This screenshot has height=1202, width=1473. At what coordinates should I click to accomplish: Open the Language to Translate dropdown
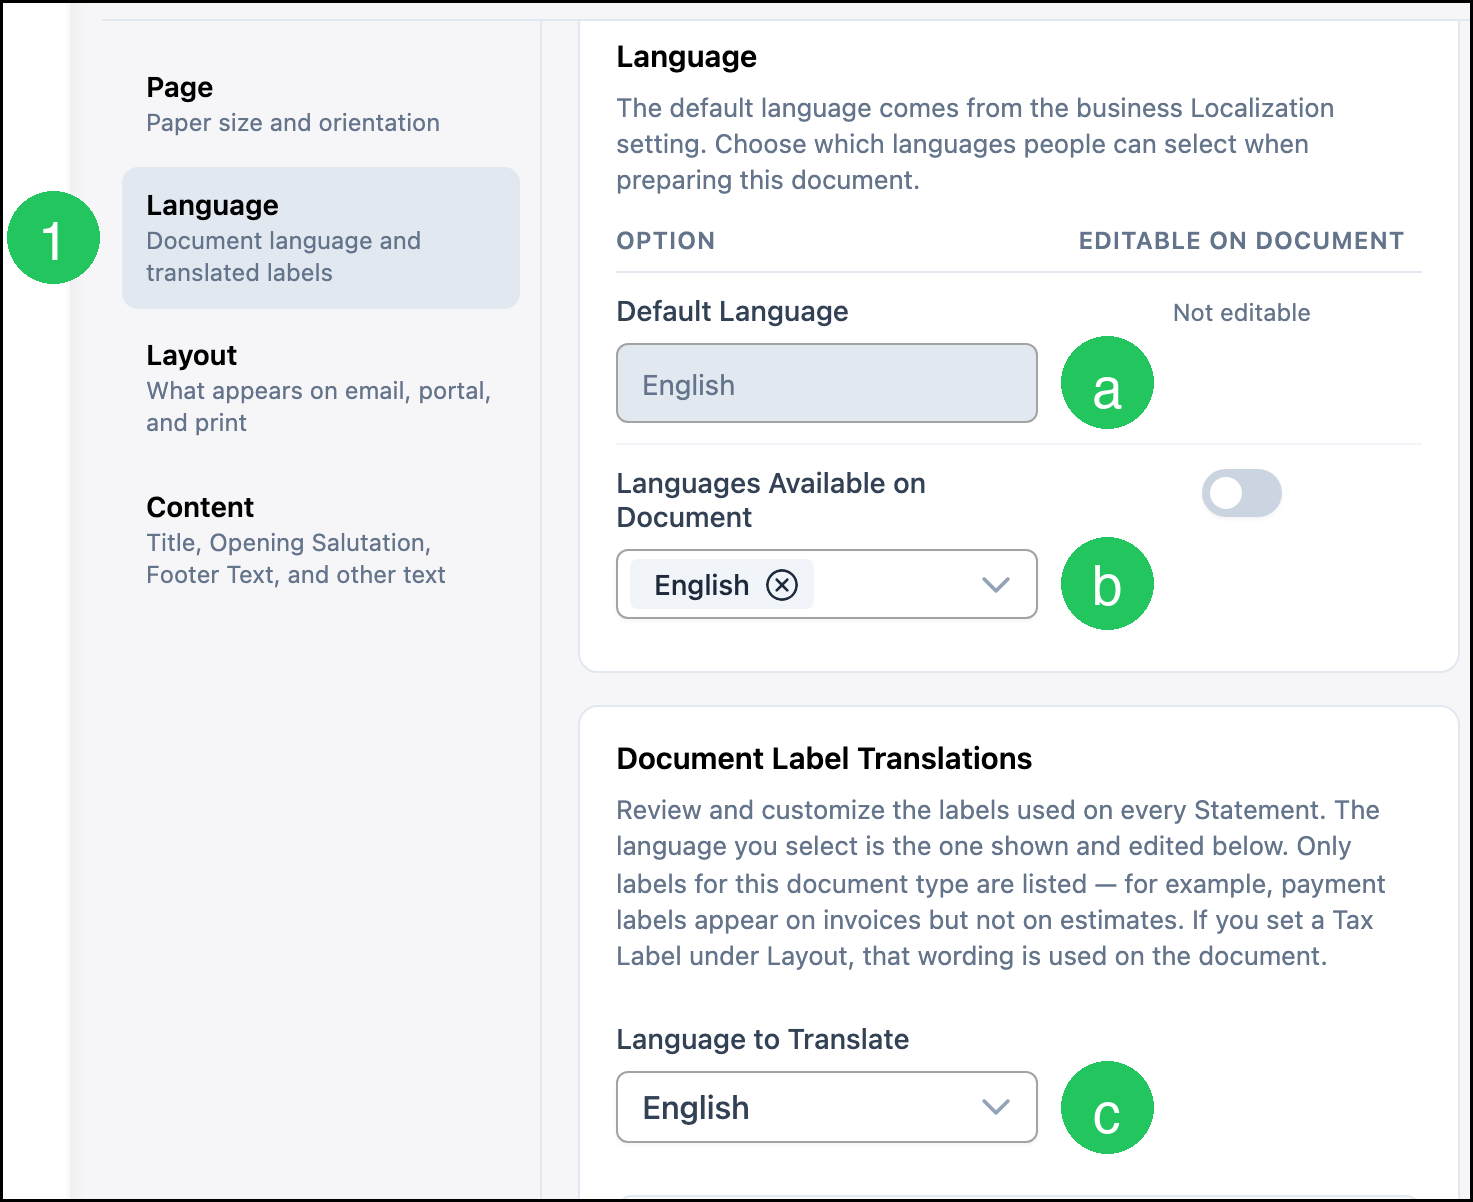pos(827,1107)
